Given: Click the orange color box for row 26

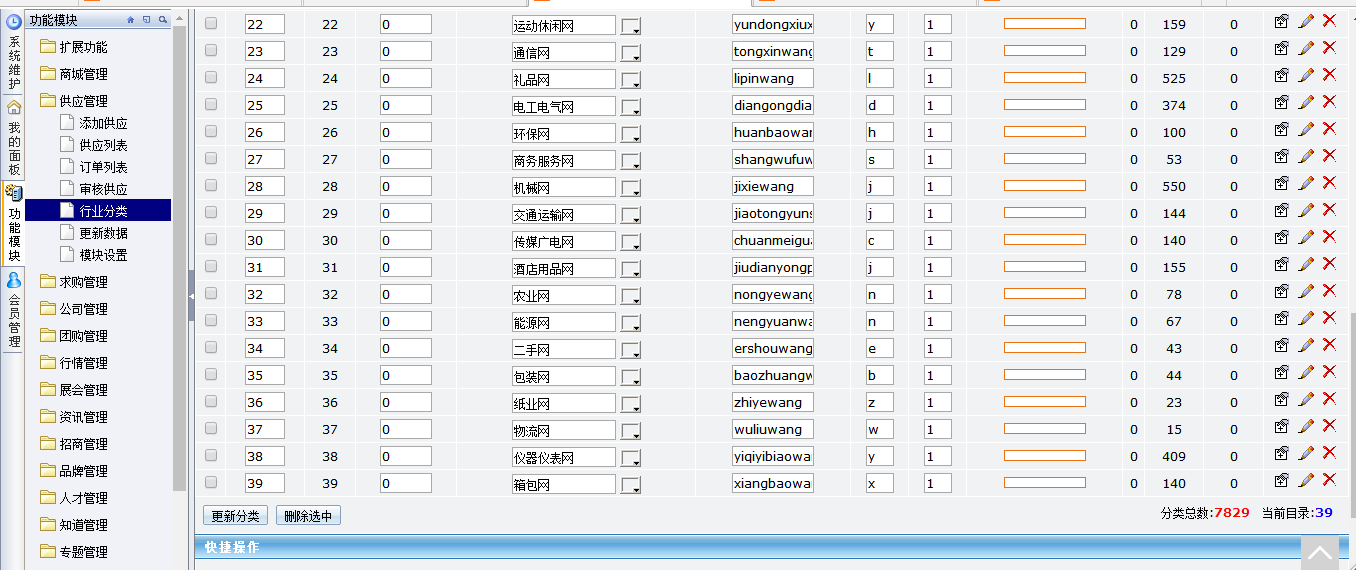Looking at the screenshot, I should (1044, 132).
